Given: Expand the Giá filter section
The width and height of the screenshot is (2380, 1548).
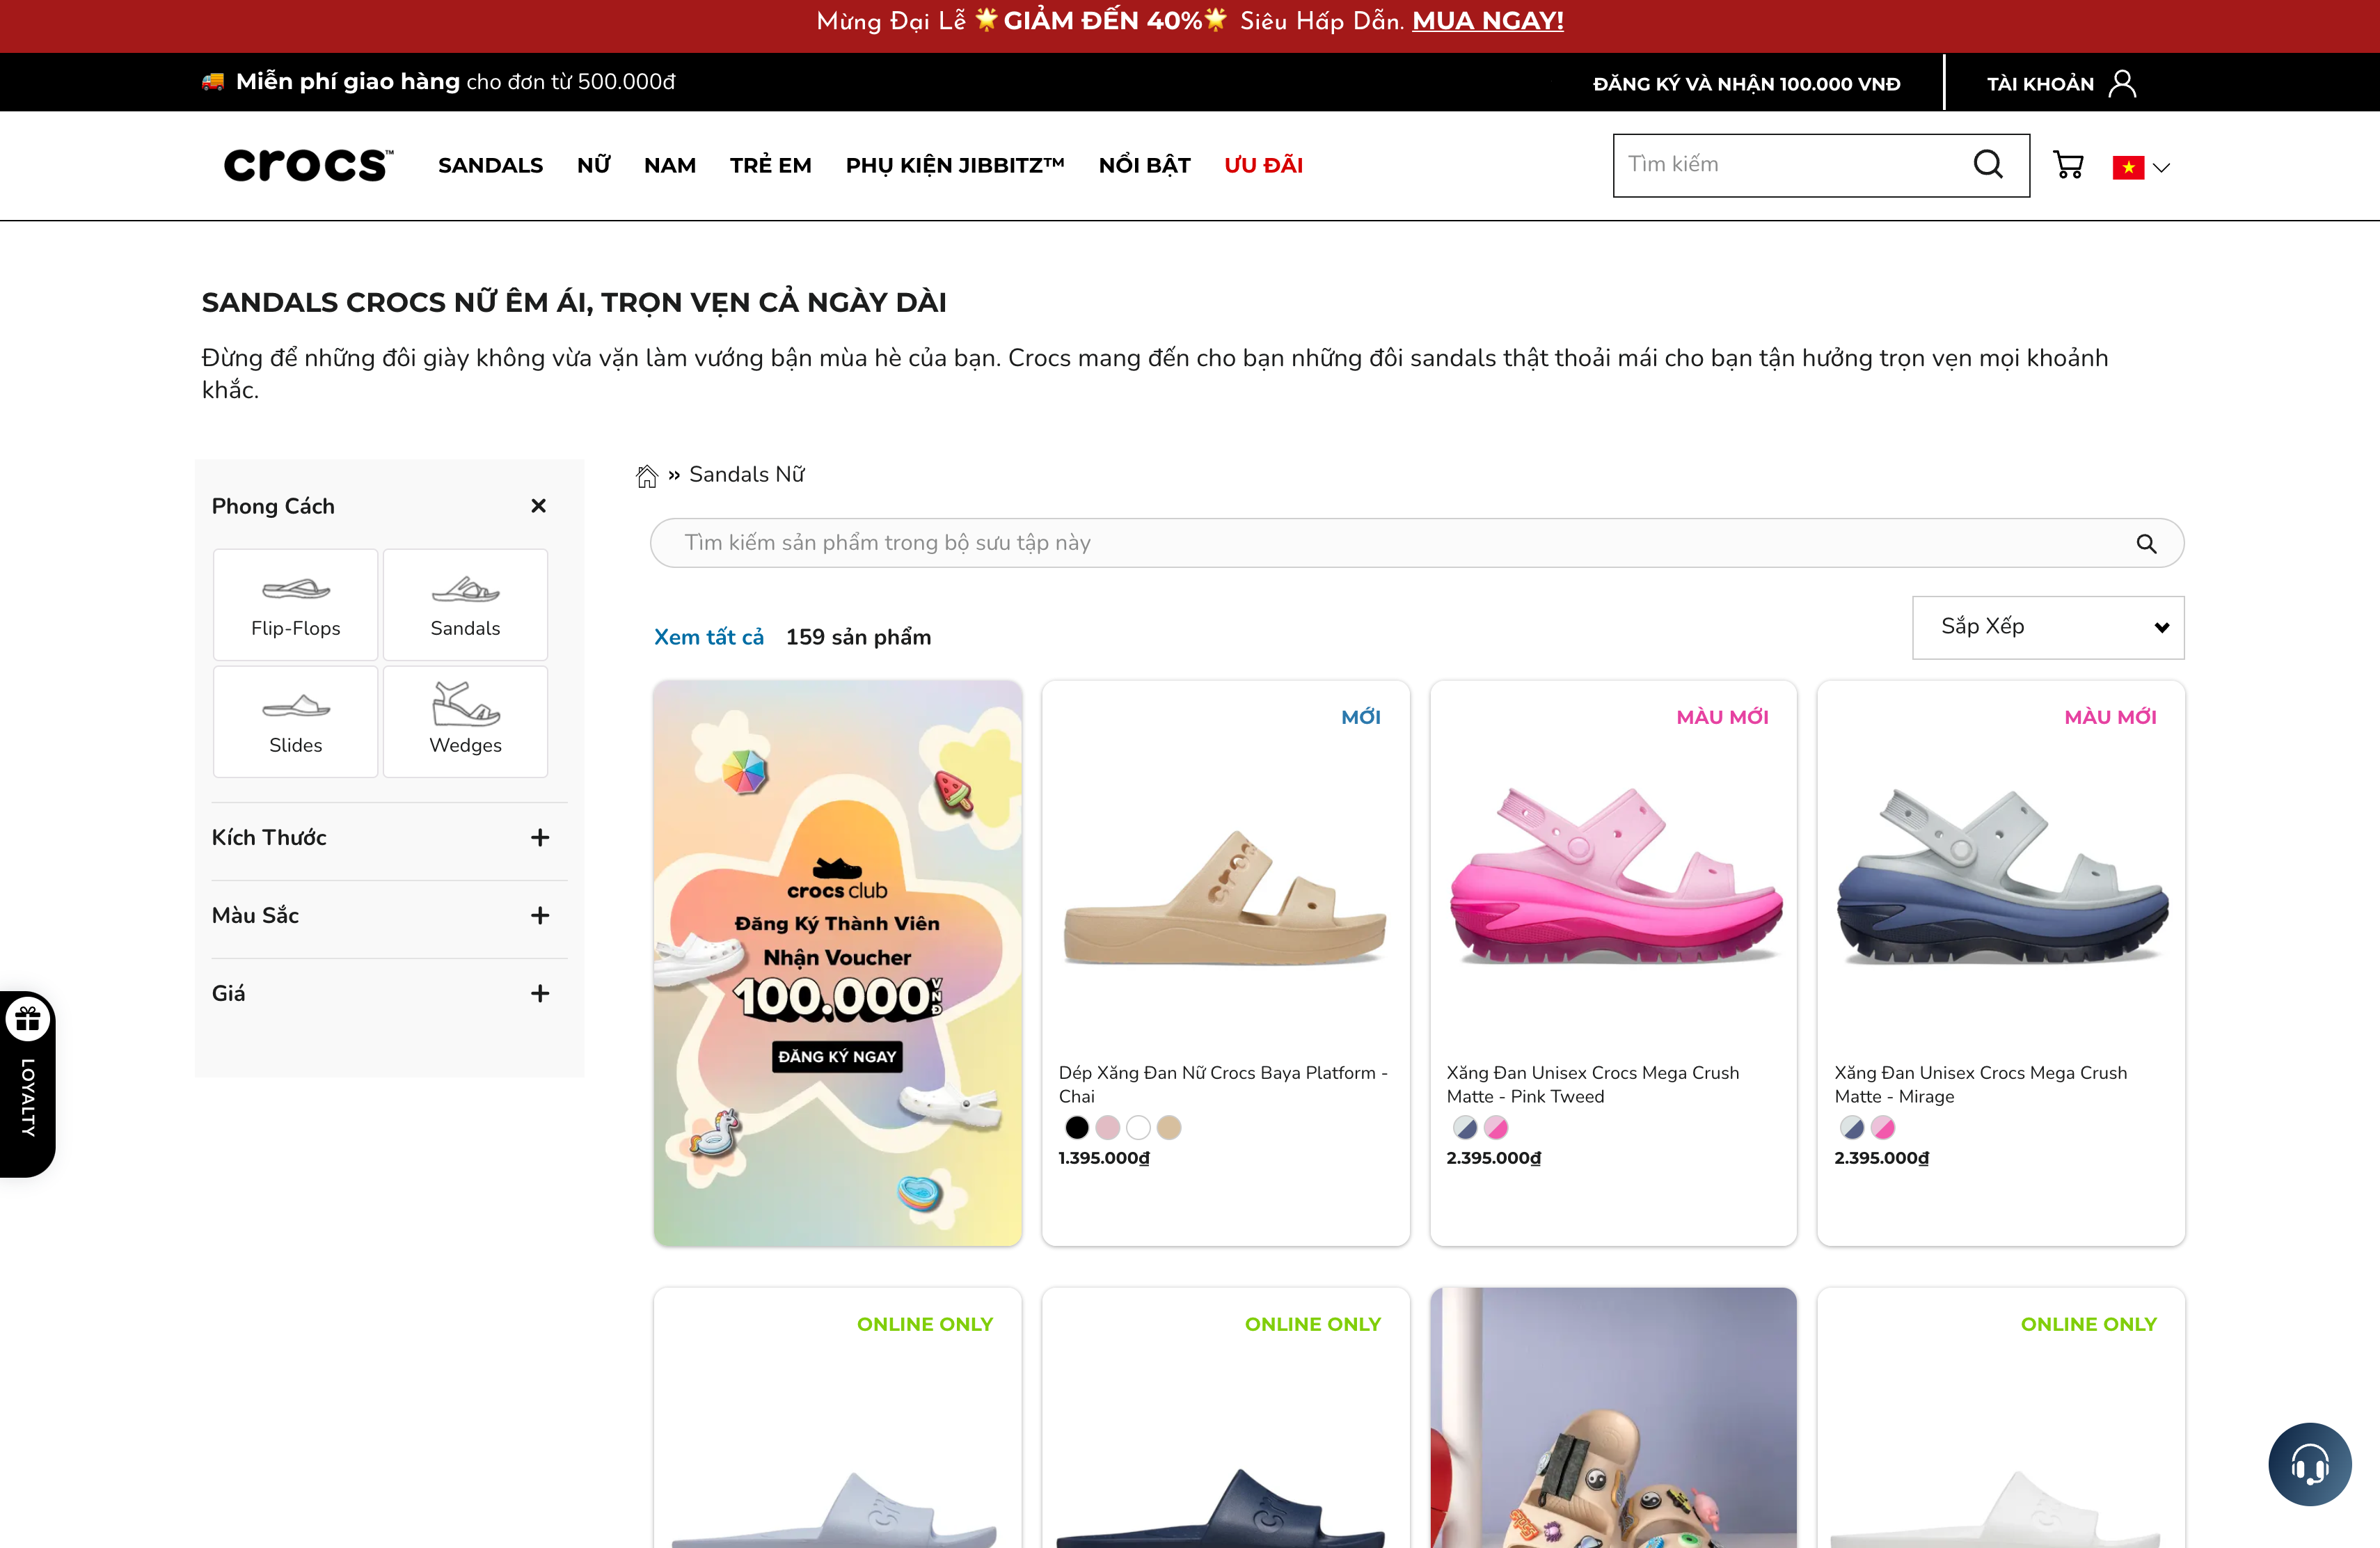Looking at the screenshot, I should click(x=540, y=993).
